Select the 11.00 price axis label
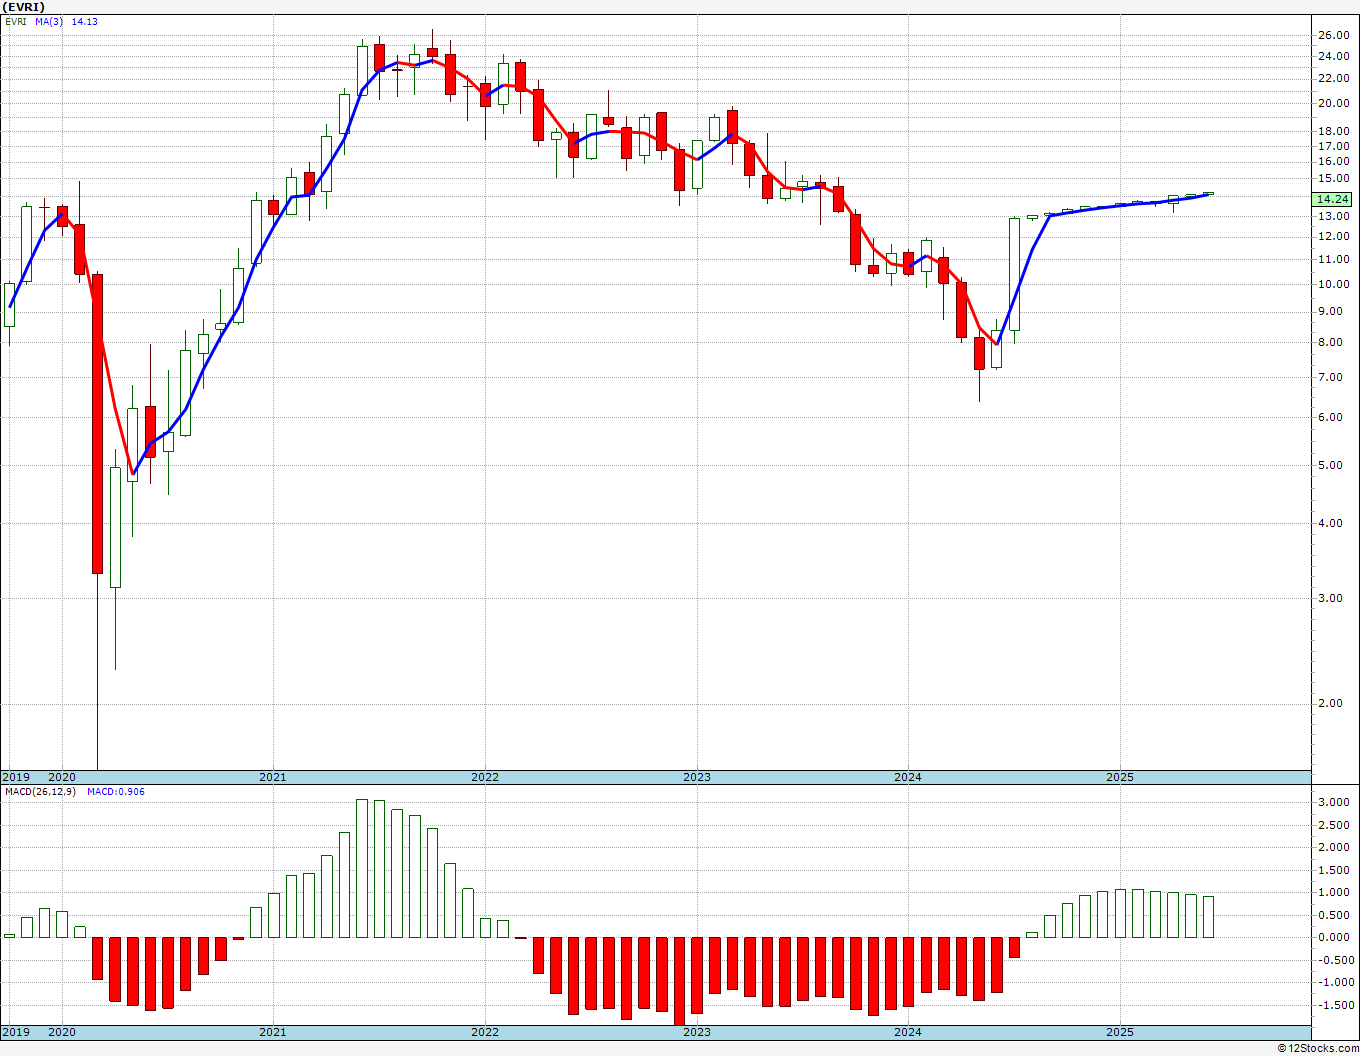Viewport: 1360px width, 1056px height. point(1334,259)
